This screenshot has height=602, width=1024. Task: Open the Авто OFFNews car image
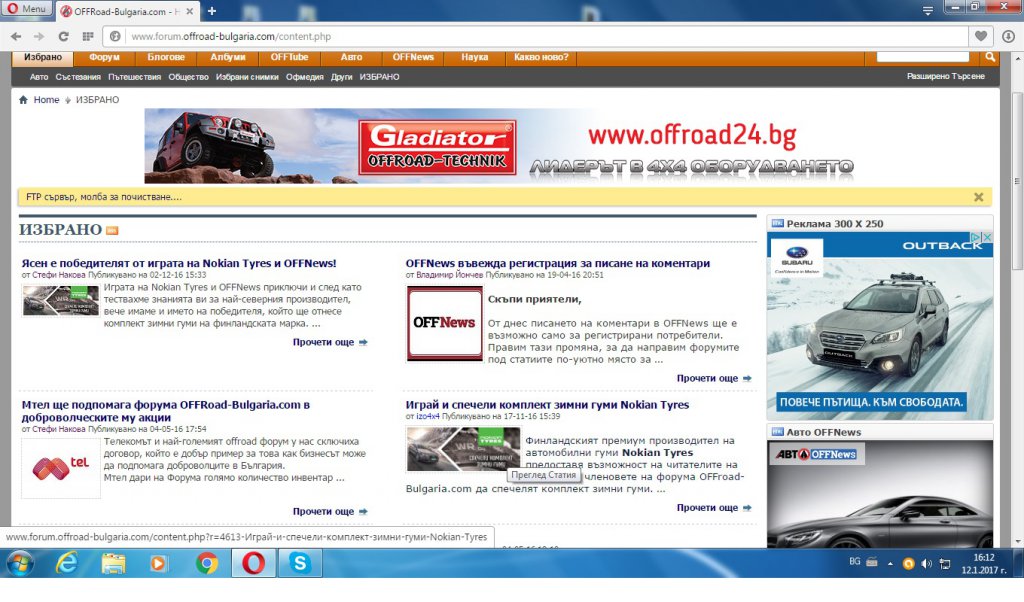(x=880, y=494)
